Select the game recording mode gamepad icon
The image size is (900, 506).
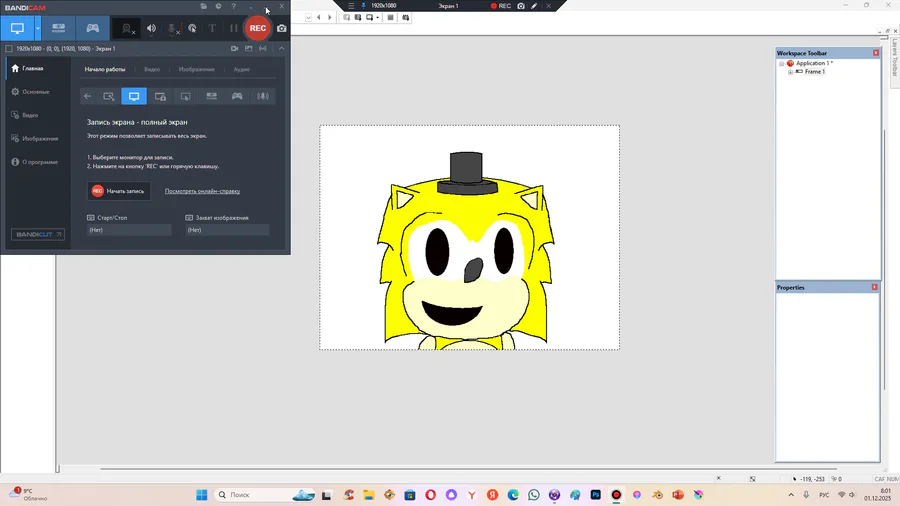pyautogui.click(x=92, y=28)
